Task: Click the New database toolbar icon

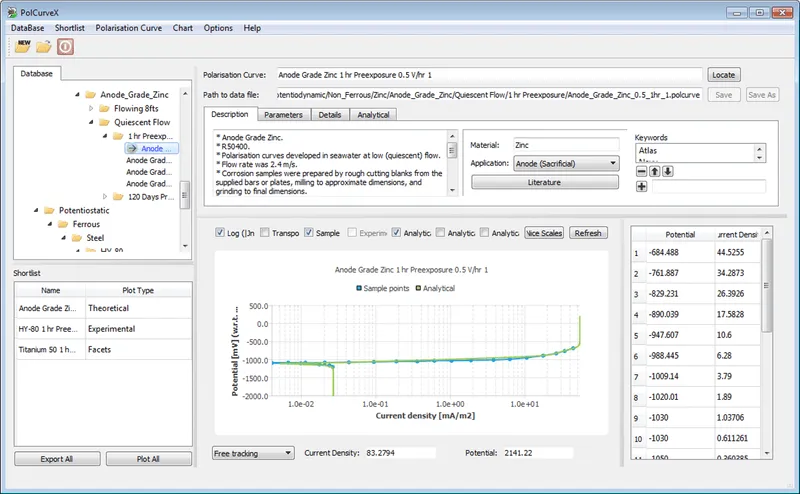Action: (x=22, y=46)
